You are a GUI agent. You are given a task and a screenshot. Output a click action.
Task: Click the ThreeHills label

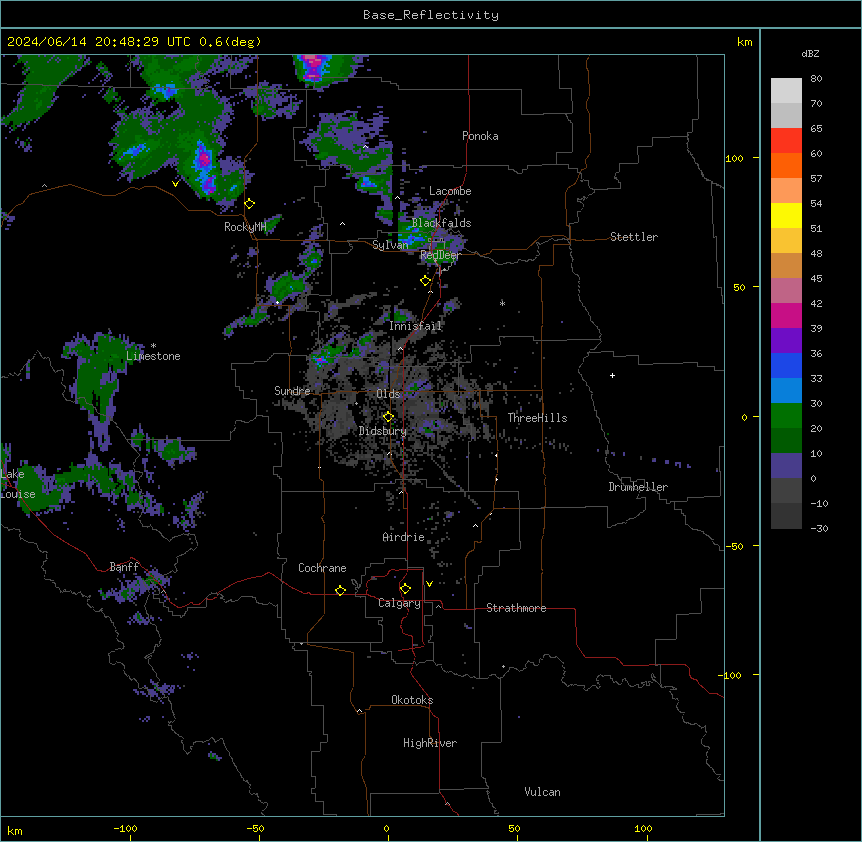(x=538, y=418)
